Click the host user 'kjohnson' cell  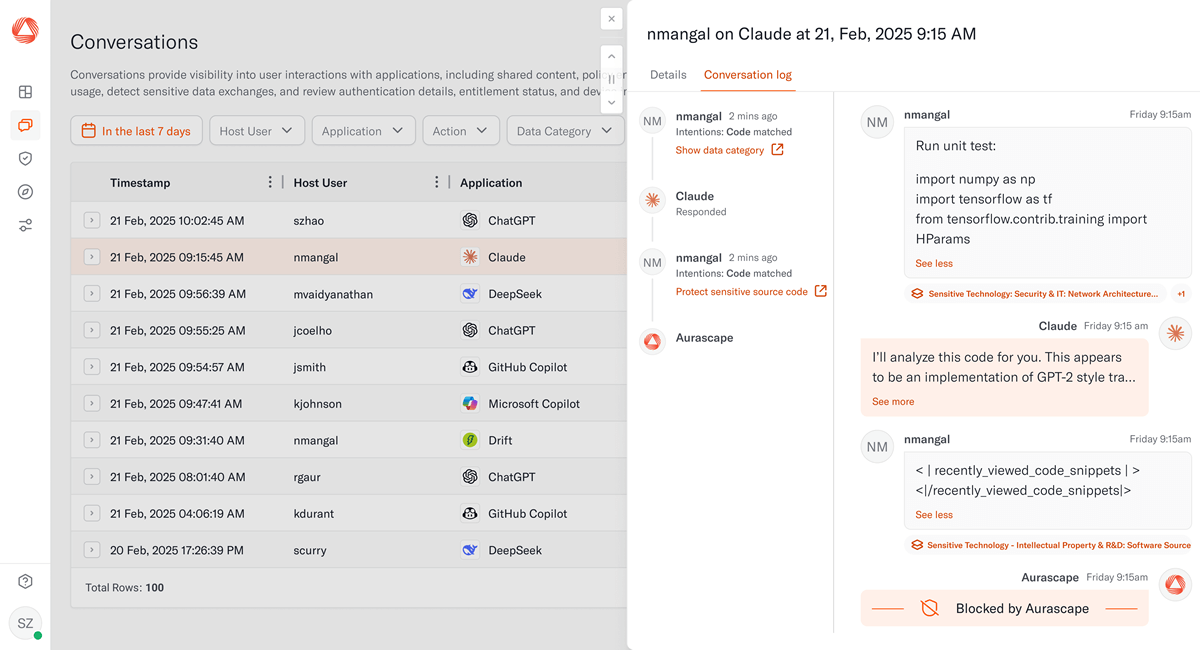pyautogui.click(x=318, y=404)
